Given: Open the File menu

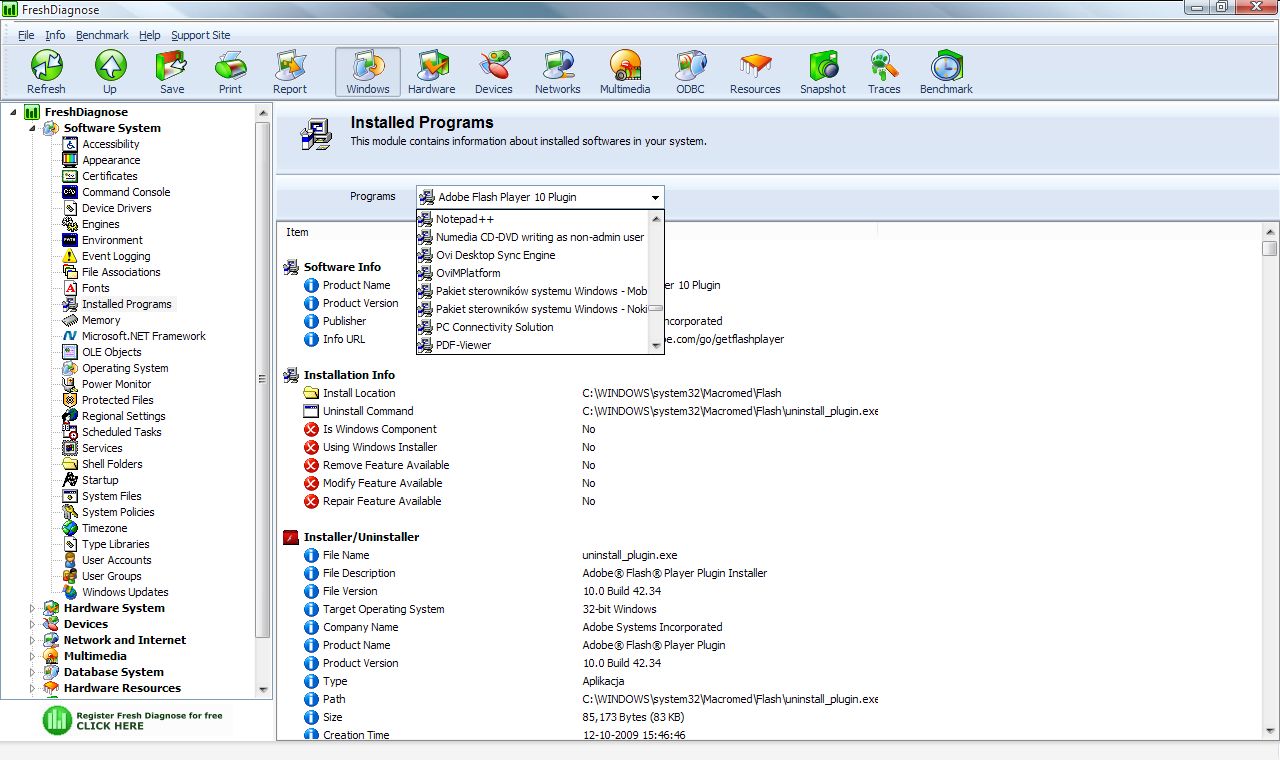Looking at the screenshot, I should [x=26, y=35].
